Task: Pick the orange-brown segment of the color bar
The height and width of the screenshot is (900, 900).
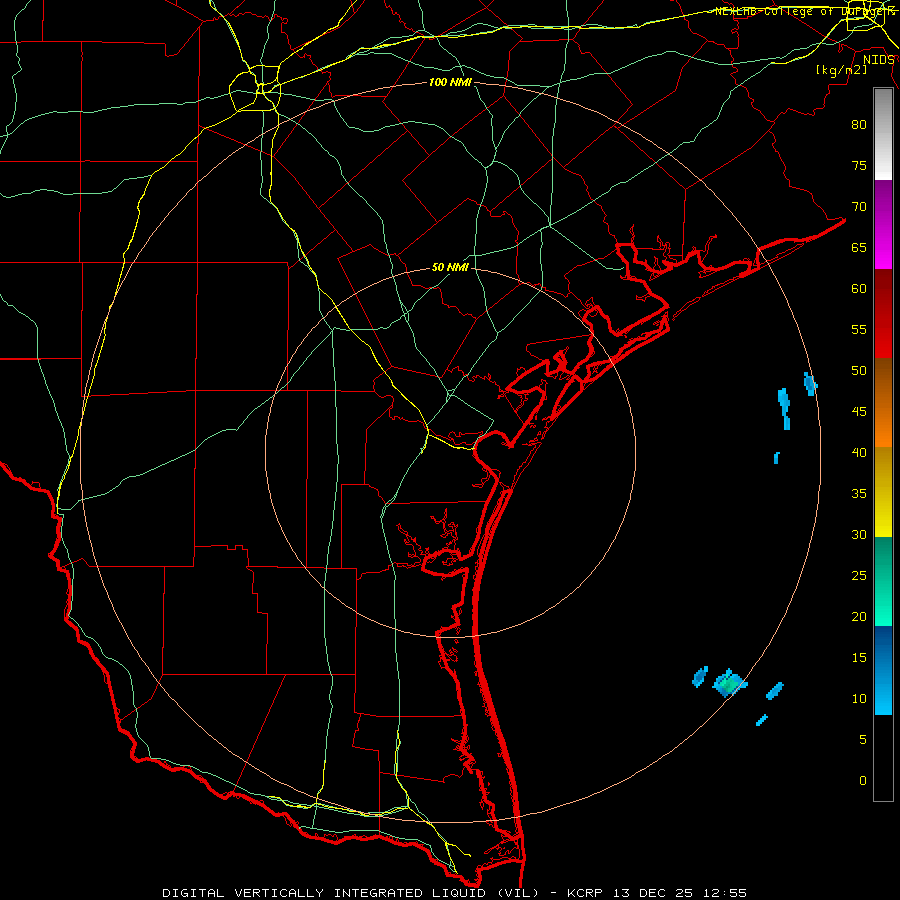Action: click(883, 403)
